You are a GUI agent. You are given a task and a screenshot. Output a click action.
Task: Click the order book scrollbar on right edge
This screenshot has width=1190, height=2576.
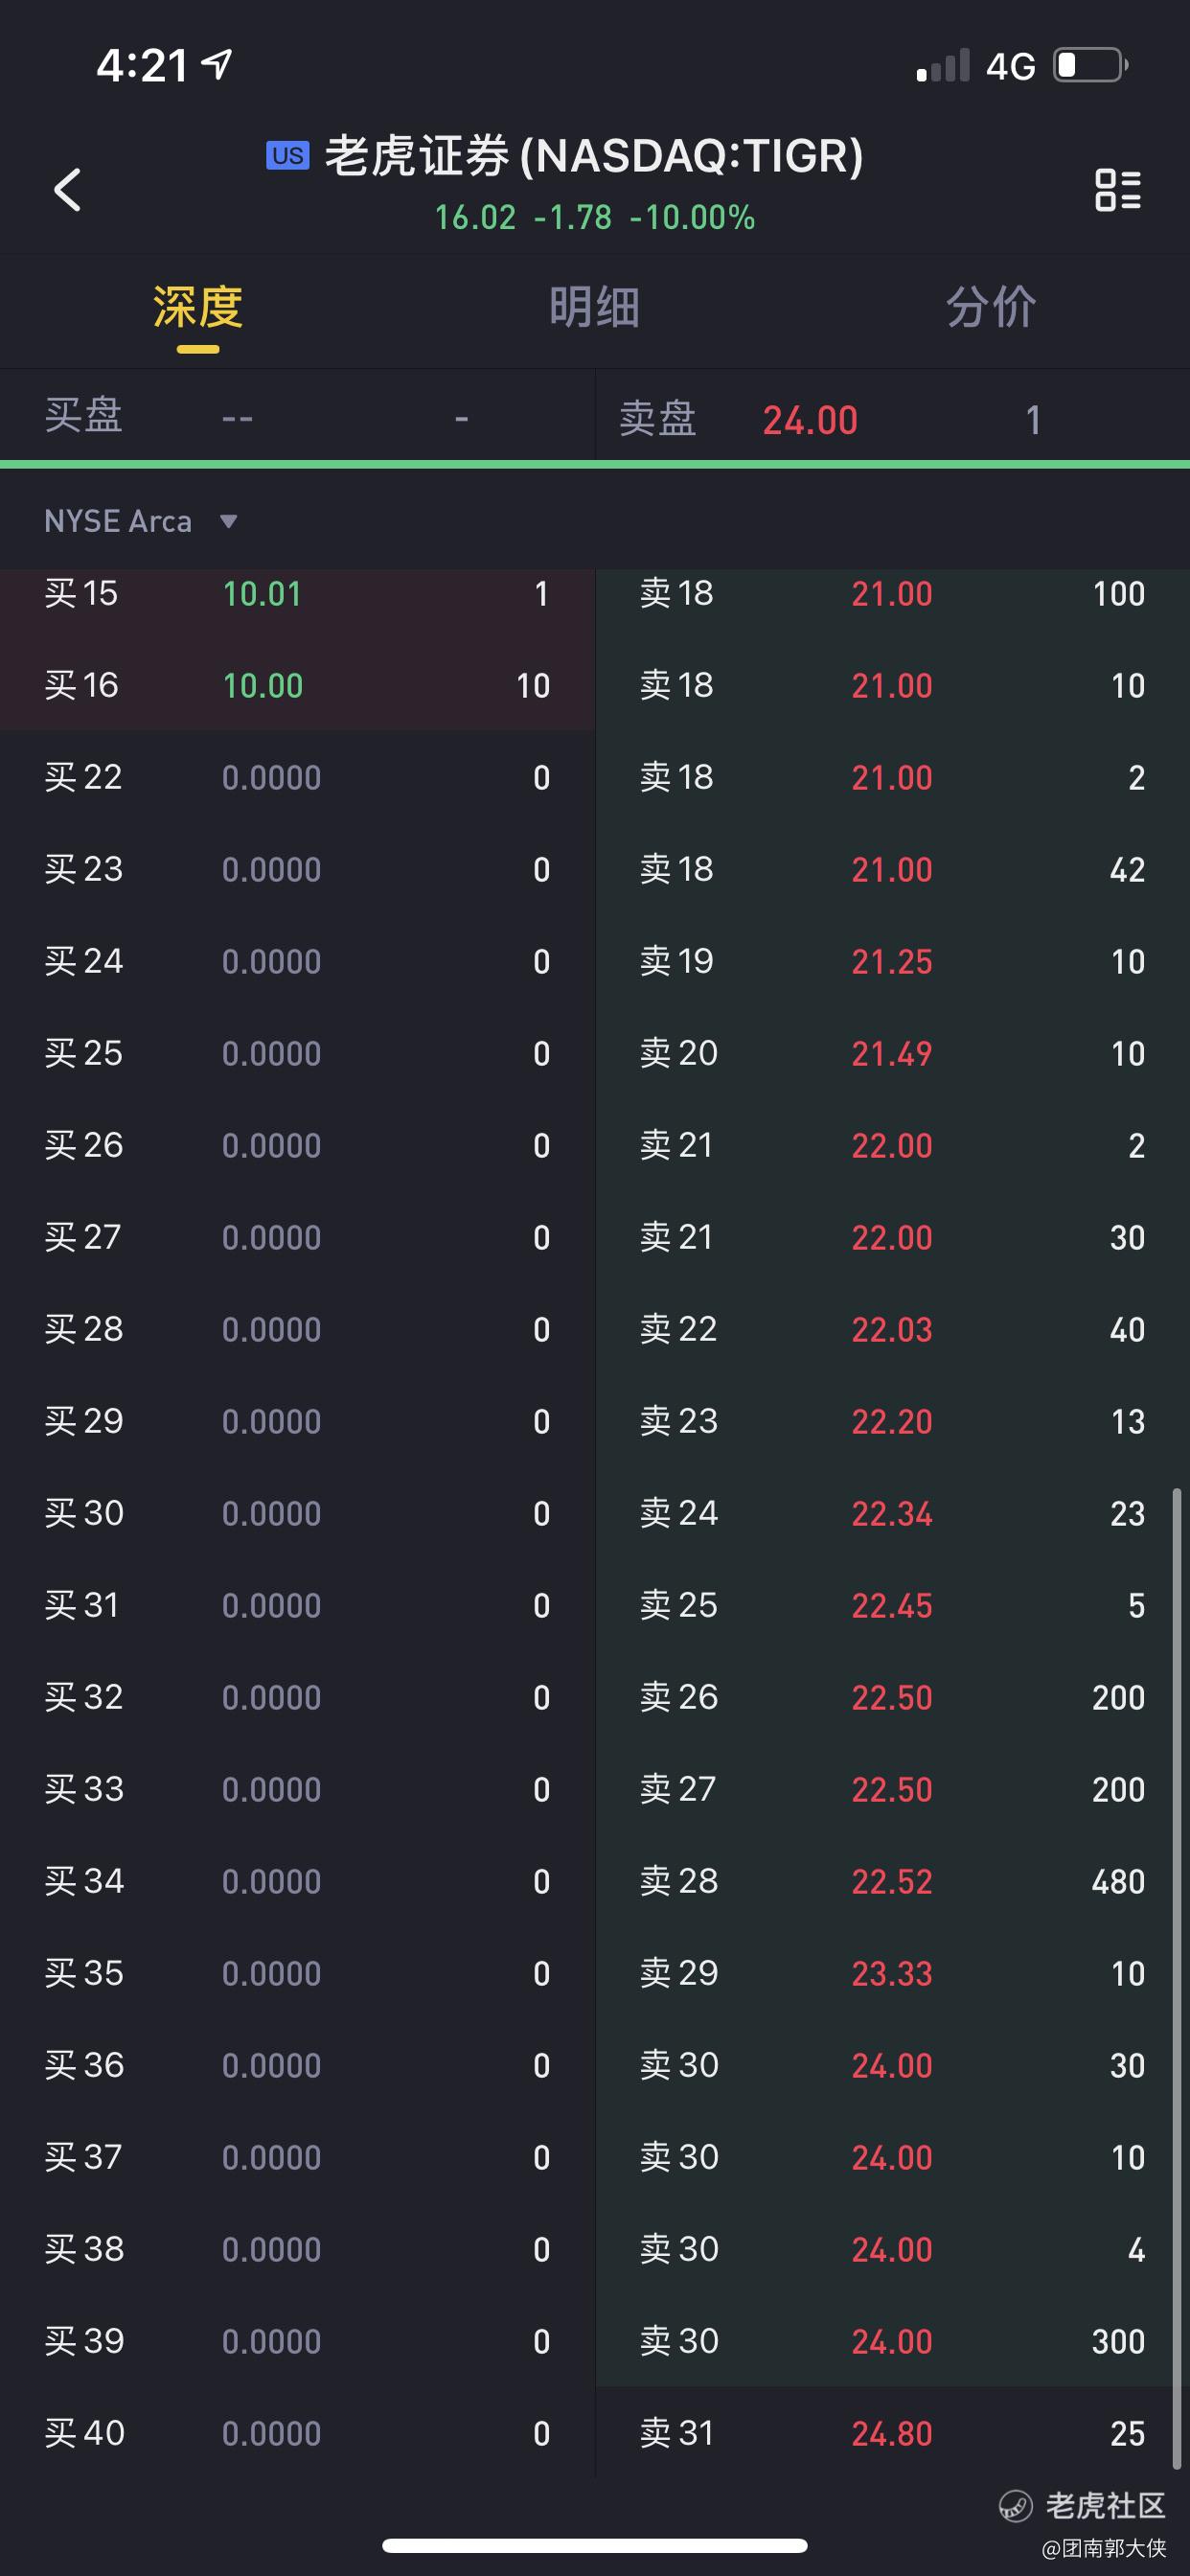pos(1177,1980)
